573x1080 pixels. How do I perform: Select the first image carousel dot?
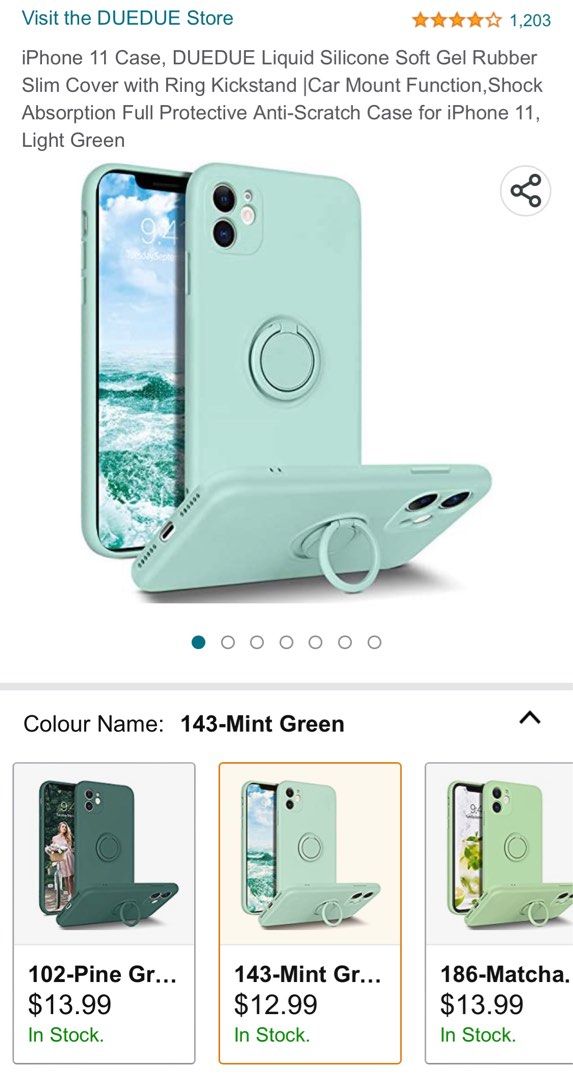[x=198, y=642]
